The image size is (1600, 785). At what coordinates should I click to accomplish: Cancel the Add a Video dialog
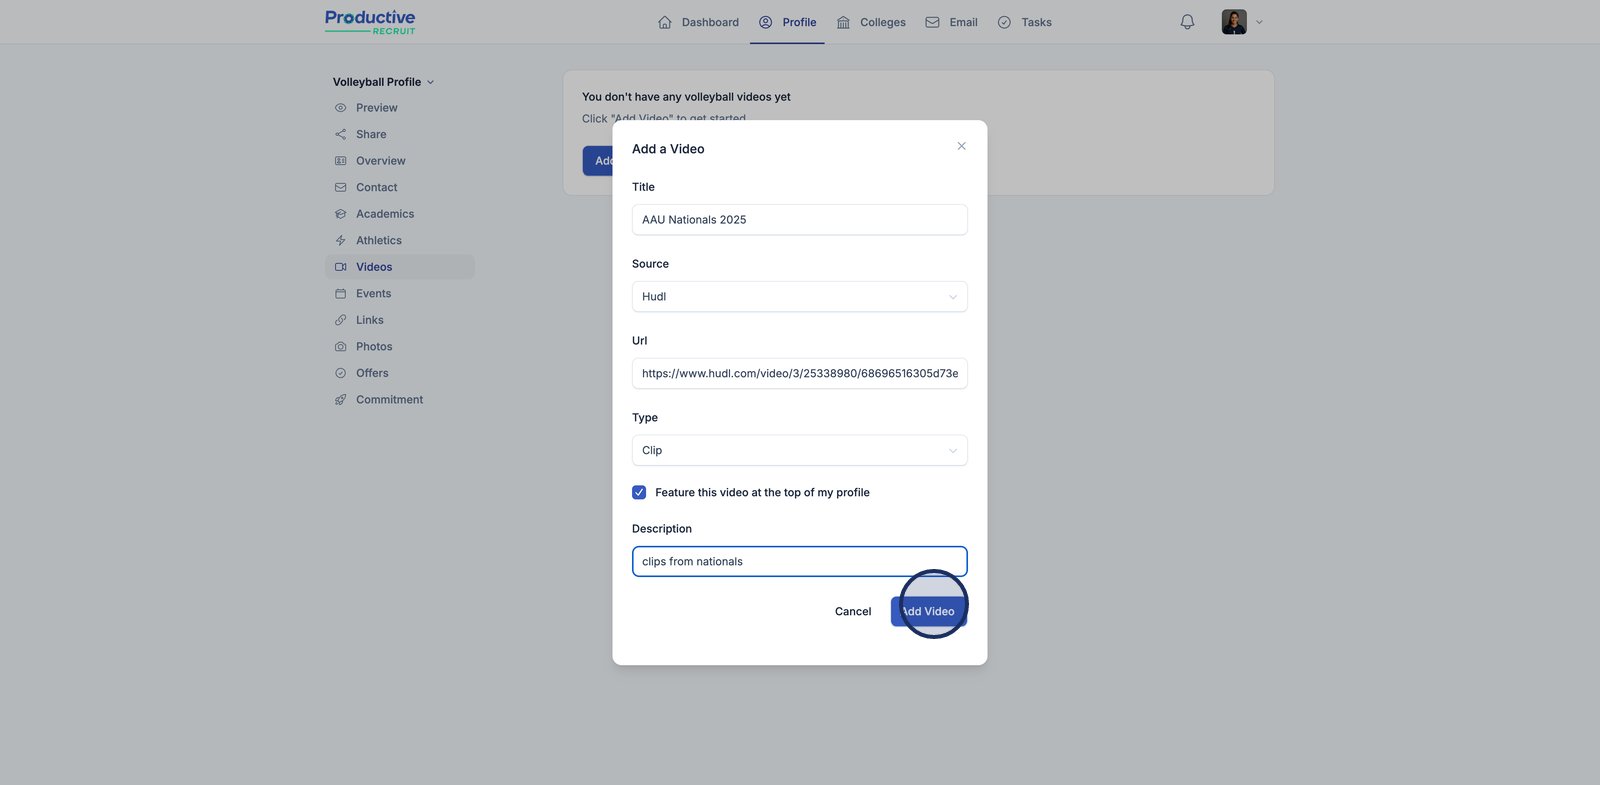853,612
